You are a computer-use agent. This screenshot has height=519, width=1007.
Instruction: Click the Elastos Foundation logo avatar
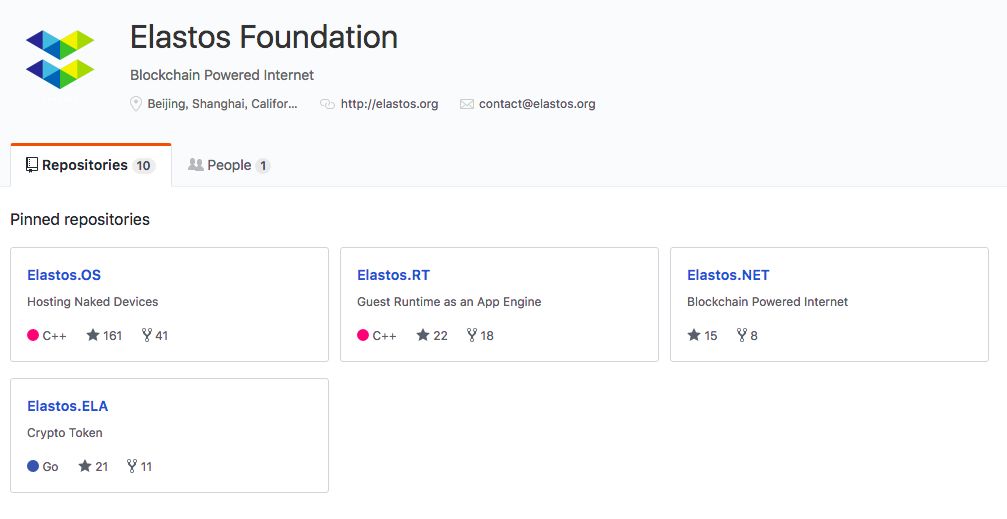tap(60, 60)
